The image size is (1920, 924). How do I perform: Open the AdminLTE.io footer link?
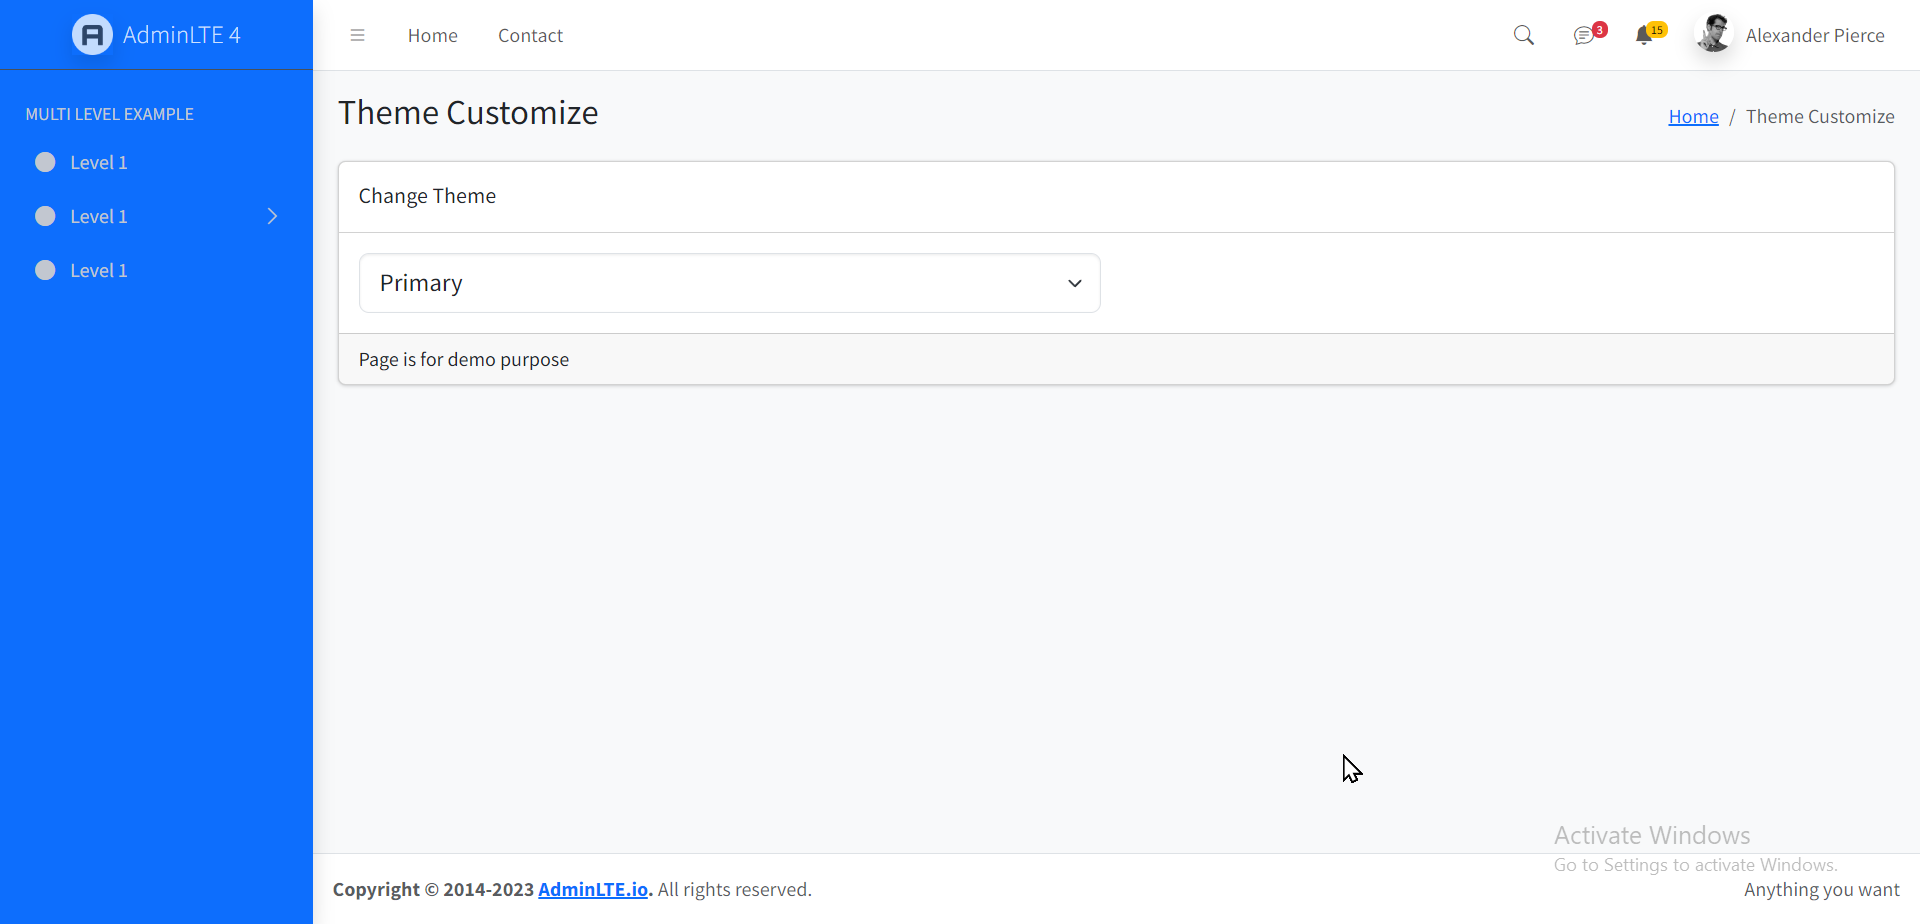[593, 889]
